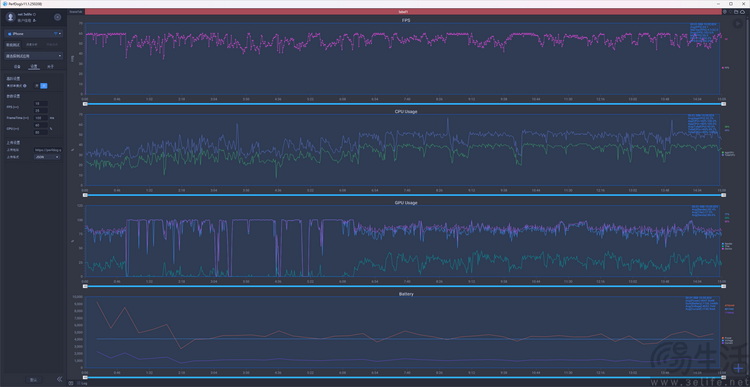The width and height of the screenshot is (750, 387).
Task: Click the heart favorite icon in top toolbar
Action: pos(730,12)
